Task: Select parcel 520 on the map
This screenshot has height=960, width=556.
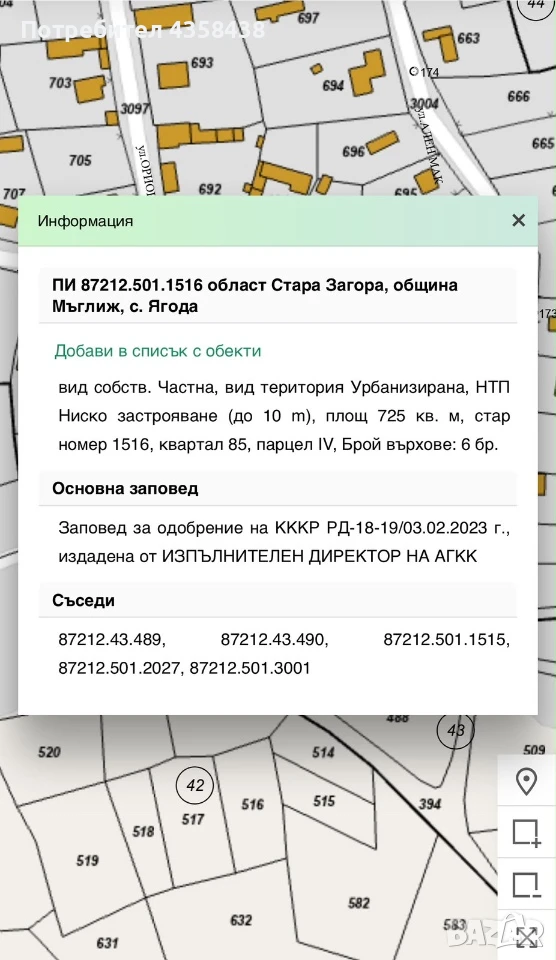Action: pyautogui.click(x=49, y=752)
